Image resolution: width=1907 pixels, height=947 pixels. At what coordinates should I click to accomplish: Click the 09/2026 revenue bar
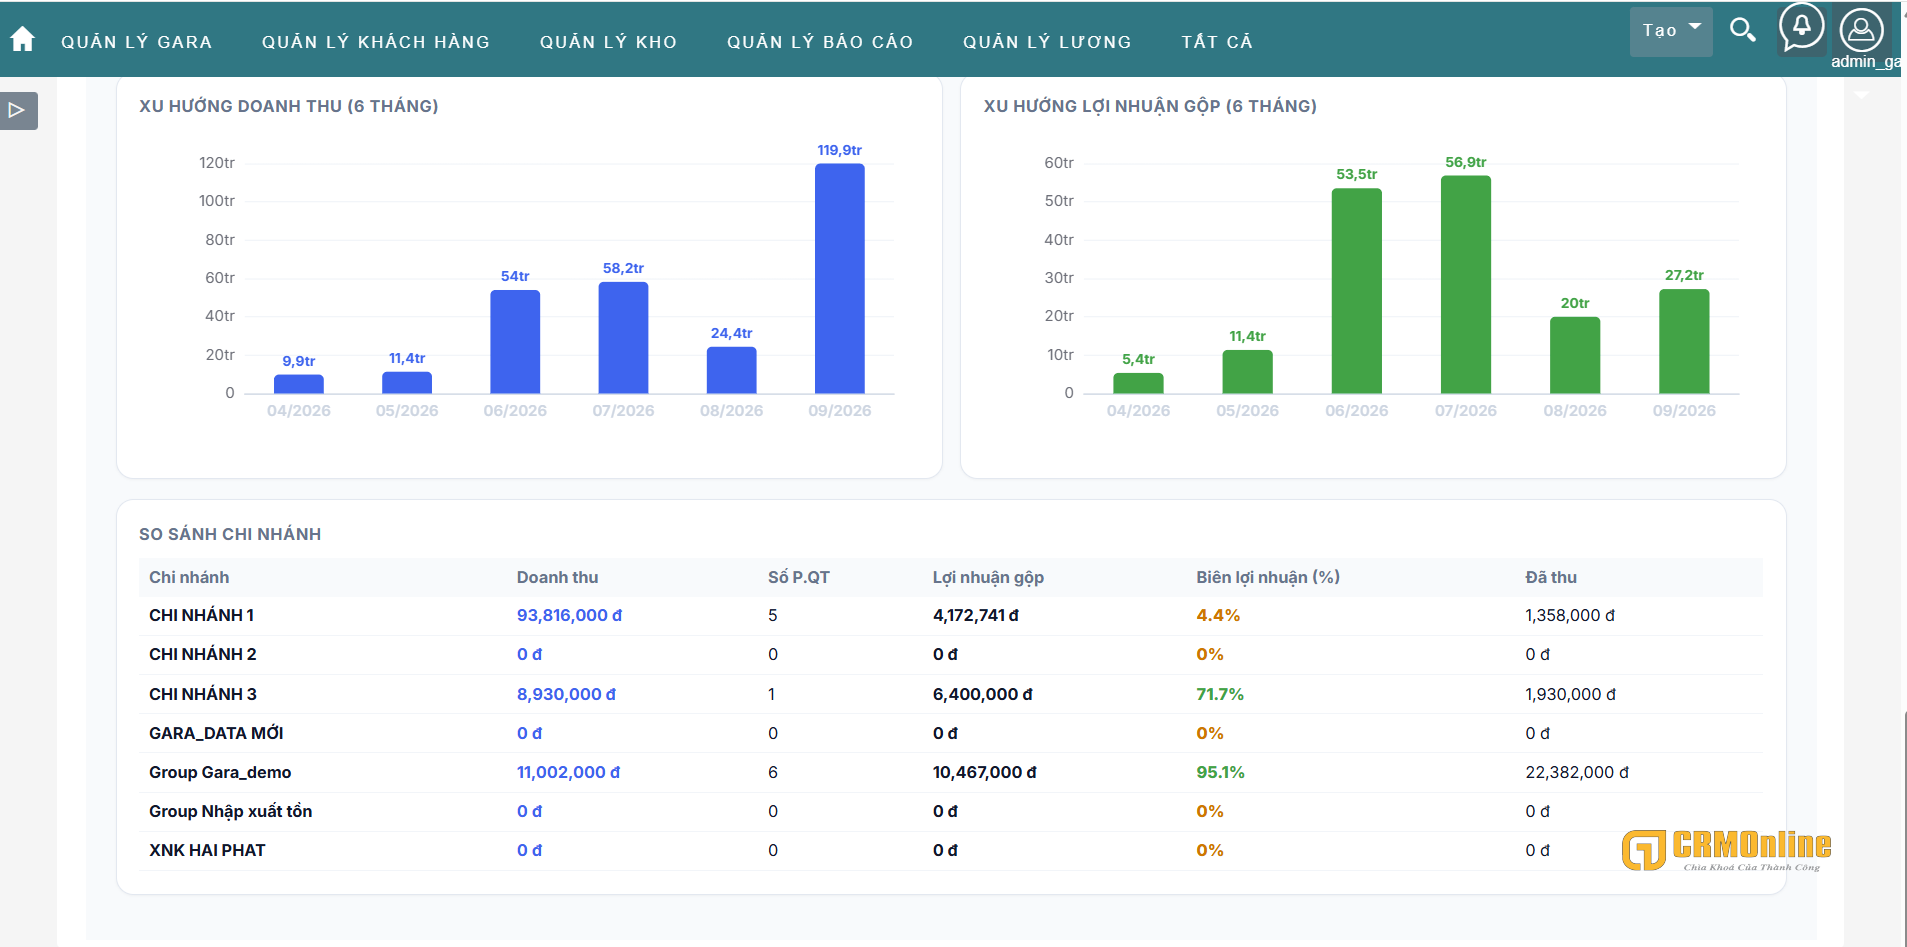tap(840, 278)
